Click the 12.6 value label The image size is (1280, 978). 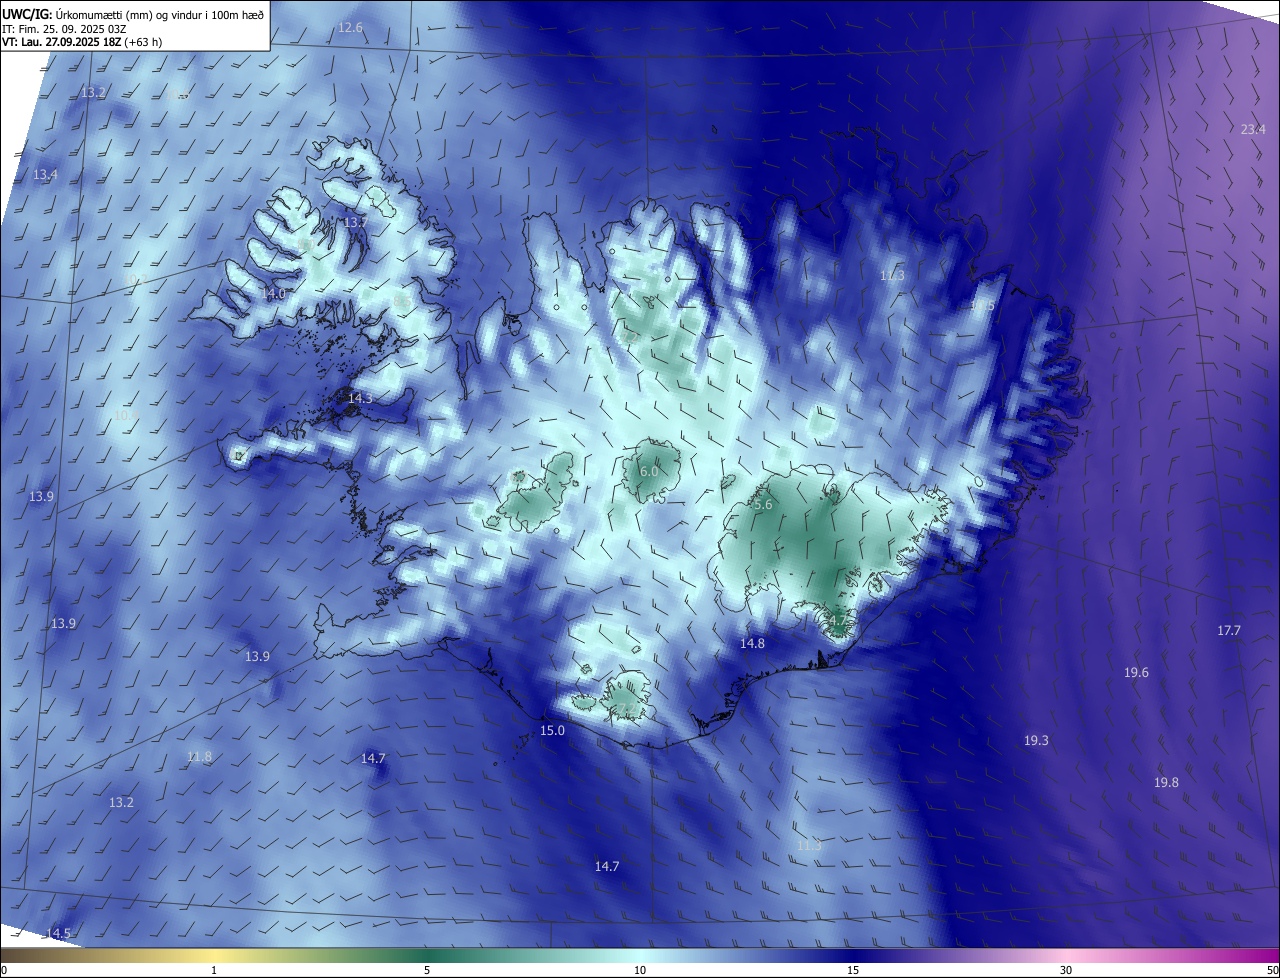coord(350,27)
